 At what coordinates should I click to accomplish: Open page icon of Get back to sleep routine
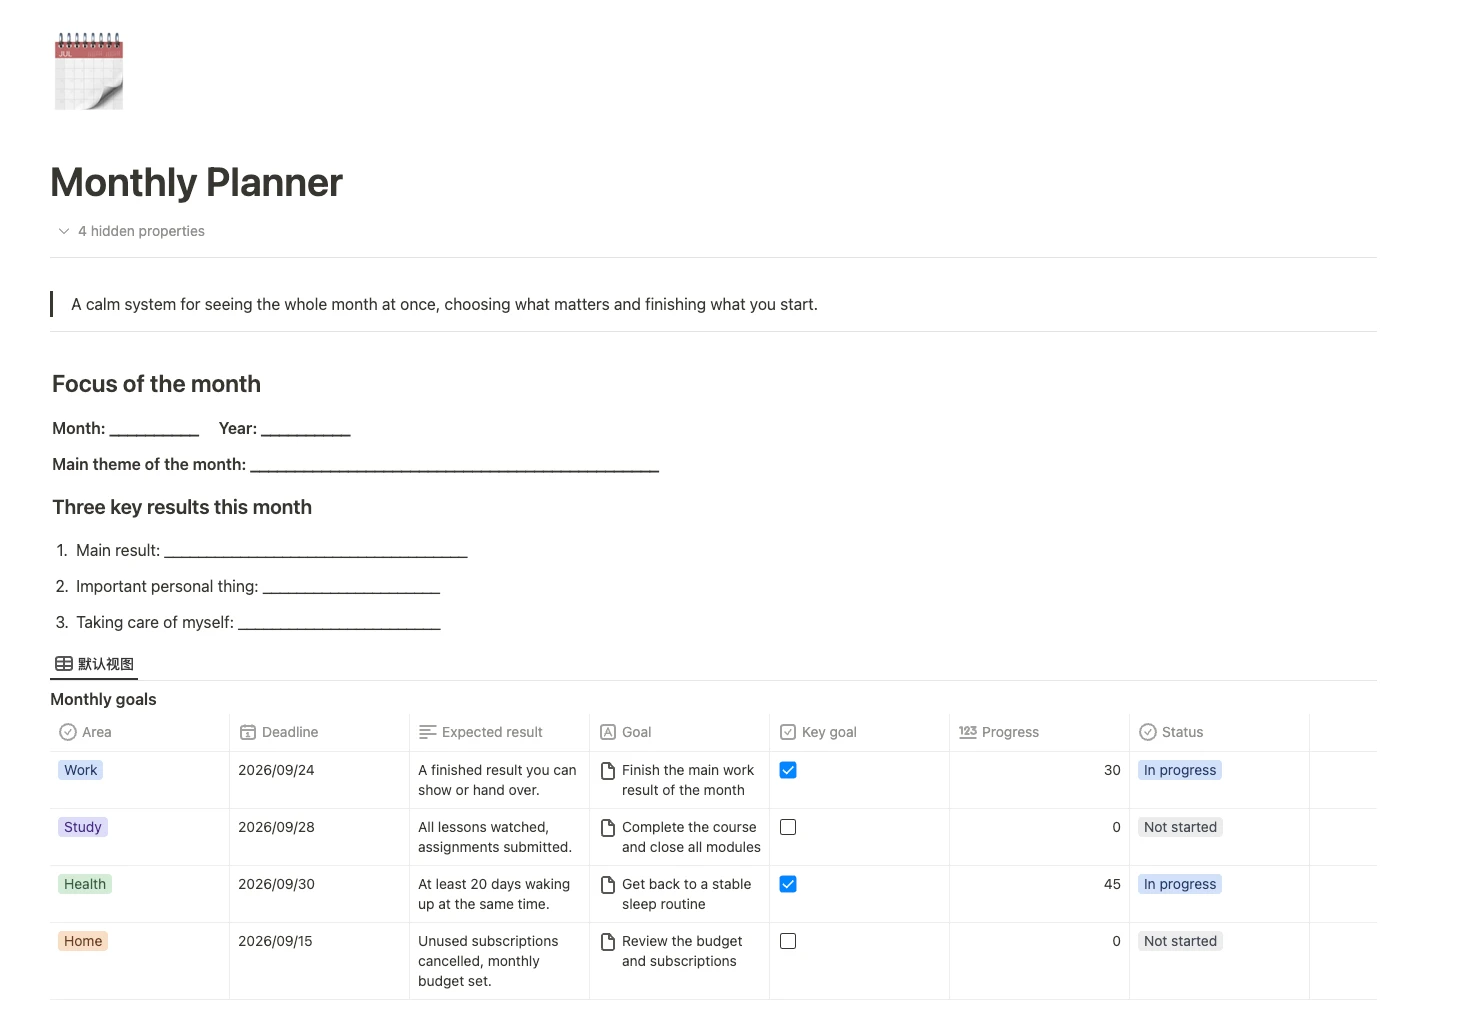click(608, 884)
